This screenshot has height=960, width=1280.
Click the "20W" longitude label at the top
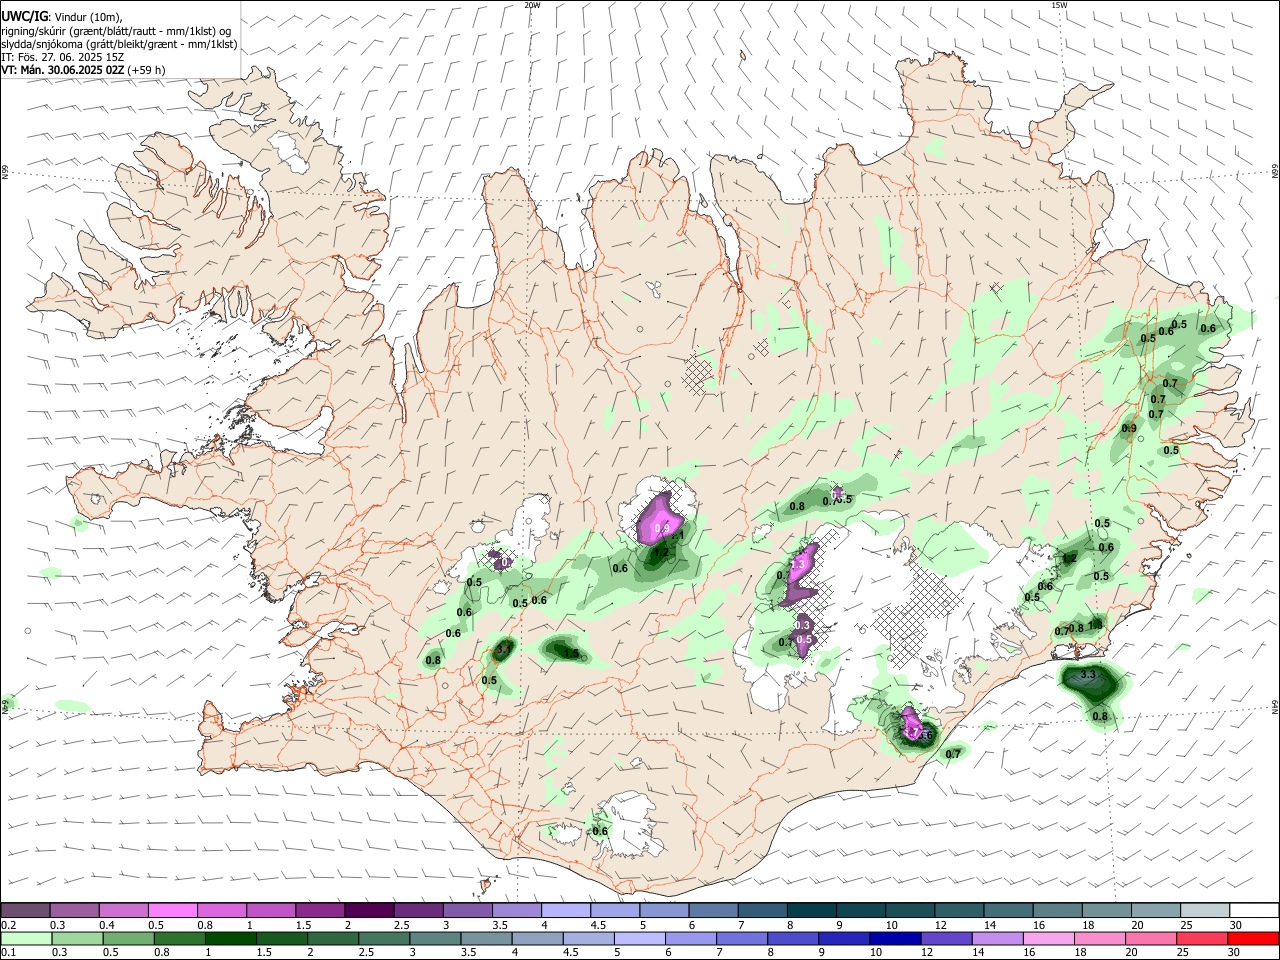tap(532, 5)
